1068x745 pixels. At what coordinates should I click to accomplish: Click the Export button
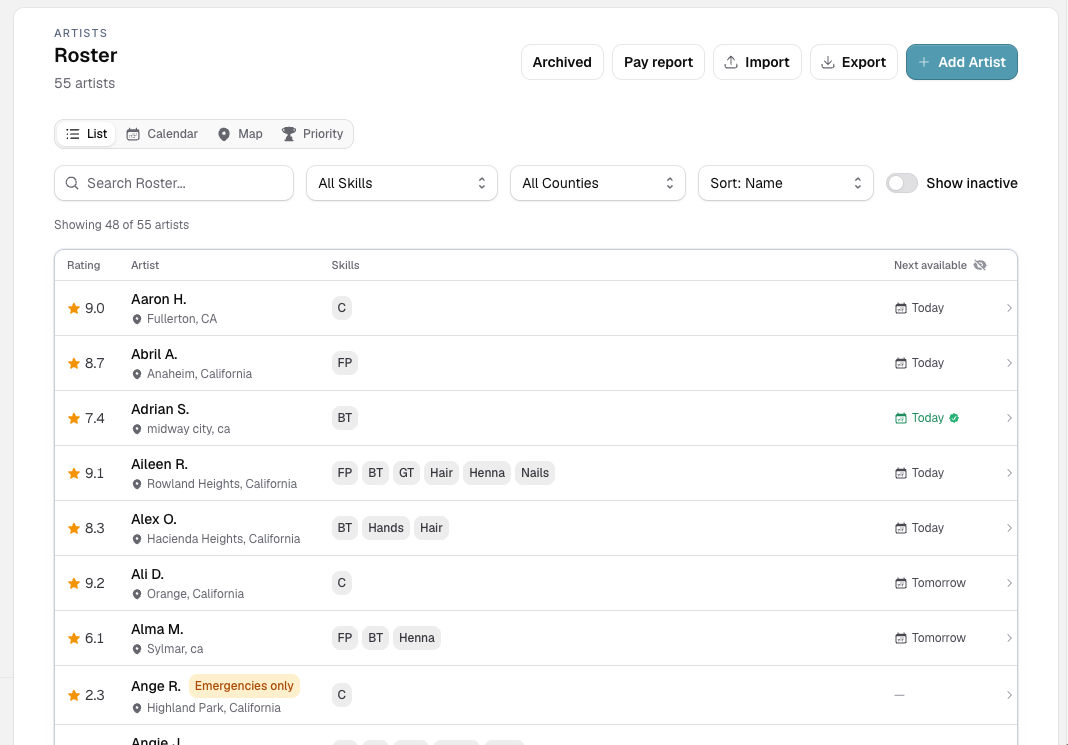click(853, 62)
